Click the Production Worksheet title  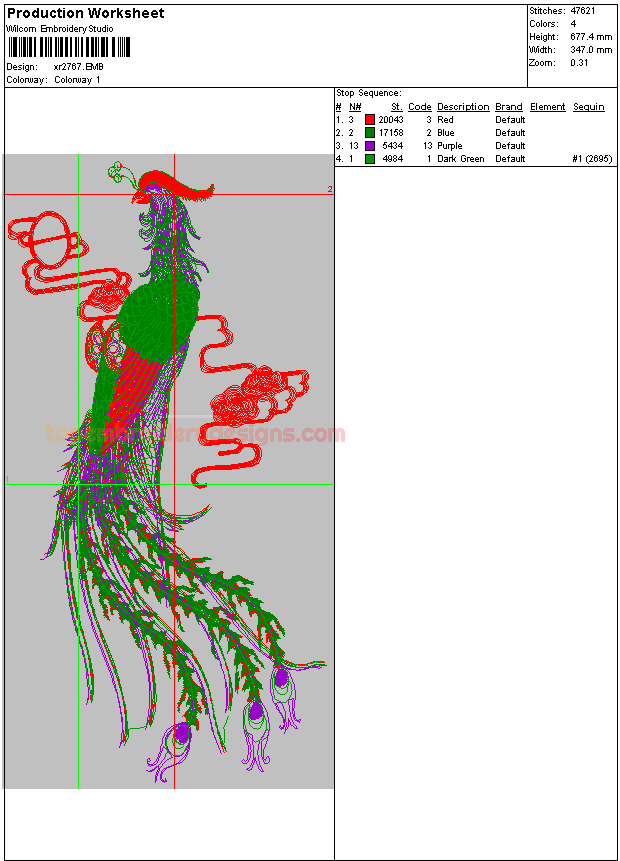[86, 13]
